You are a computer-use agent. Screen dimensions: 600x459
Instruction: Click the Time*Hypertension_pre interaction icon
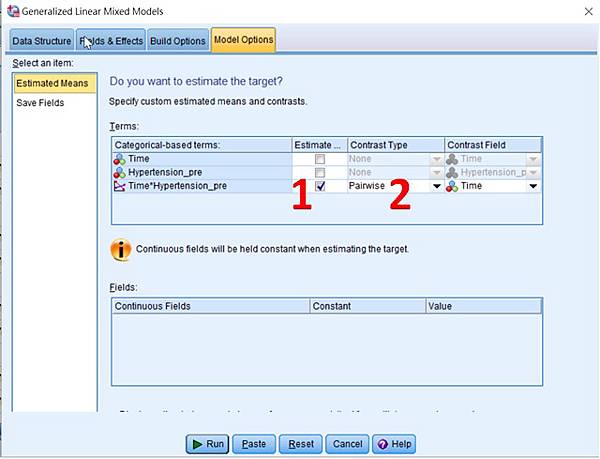click(119, 186)
